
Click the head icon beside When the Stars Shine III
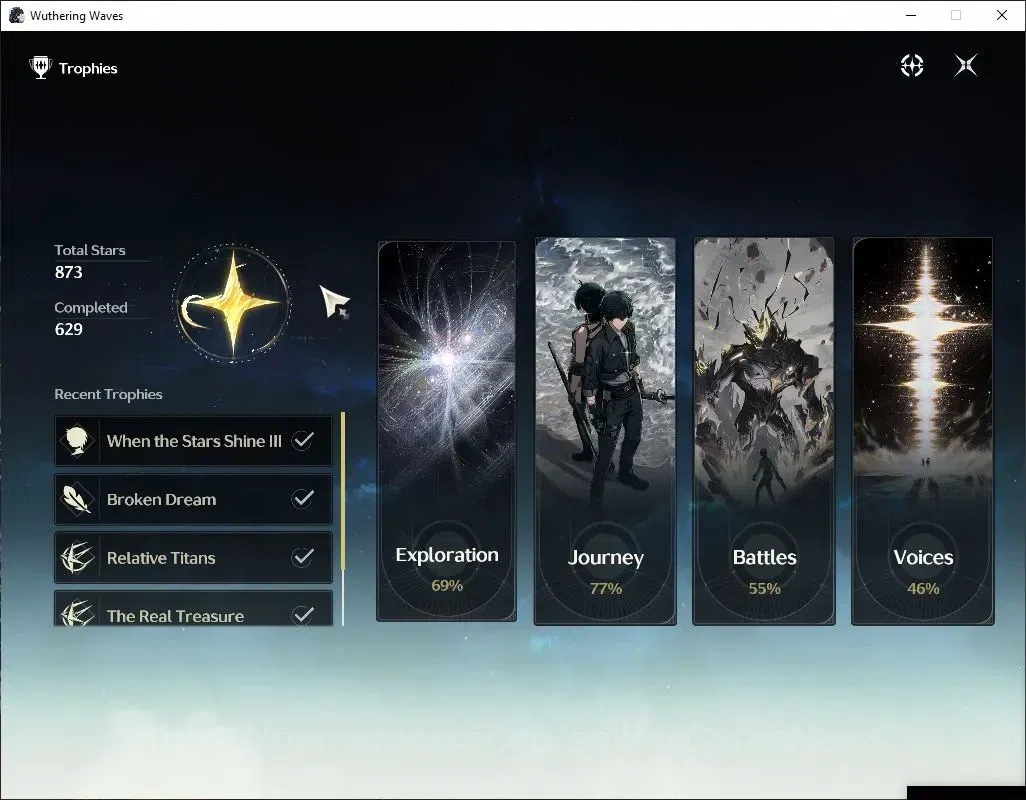tap(77, 440)
